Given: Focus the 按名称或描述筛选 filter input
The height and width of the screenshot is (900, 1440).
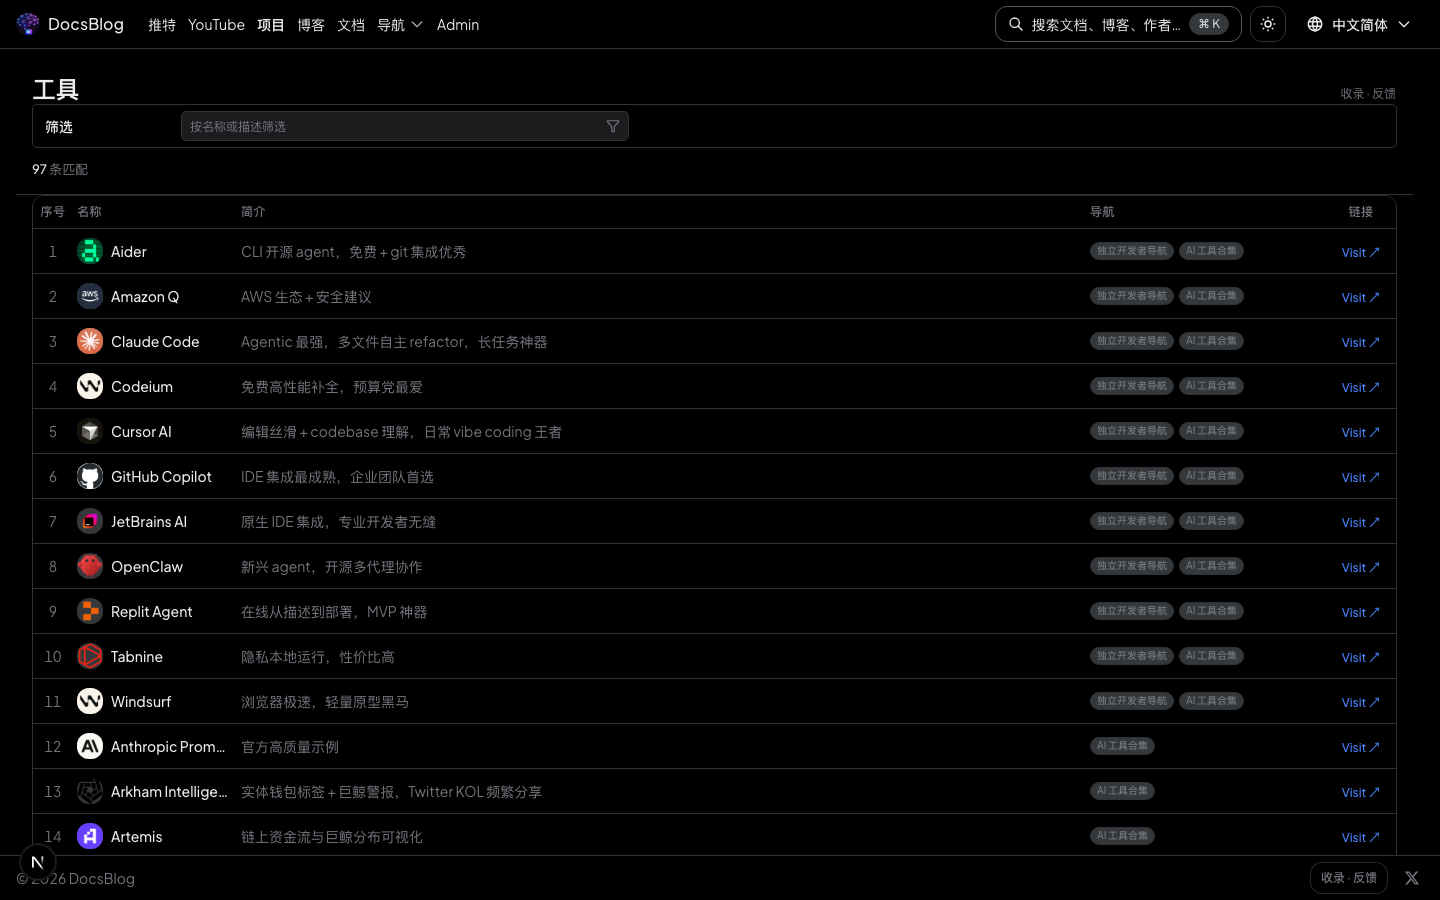Looking at the screenshot, I should click(x=395, y=126).
